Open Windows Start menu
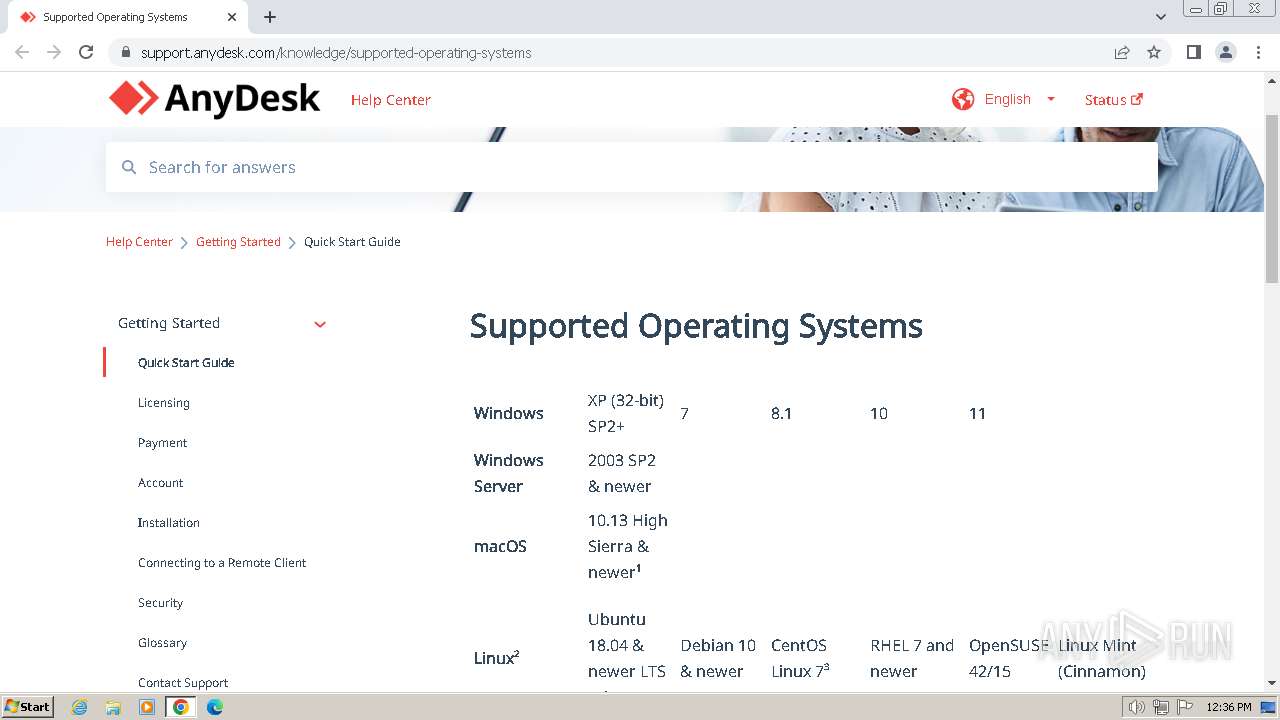Image resolution: width=1280 pixels, height=720 pixels. point(28,707)
